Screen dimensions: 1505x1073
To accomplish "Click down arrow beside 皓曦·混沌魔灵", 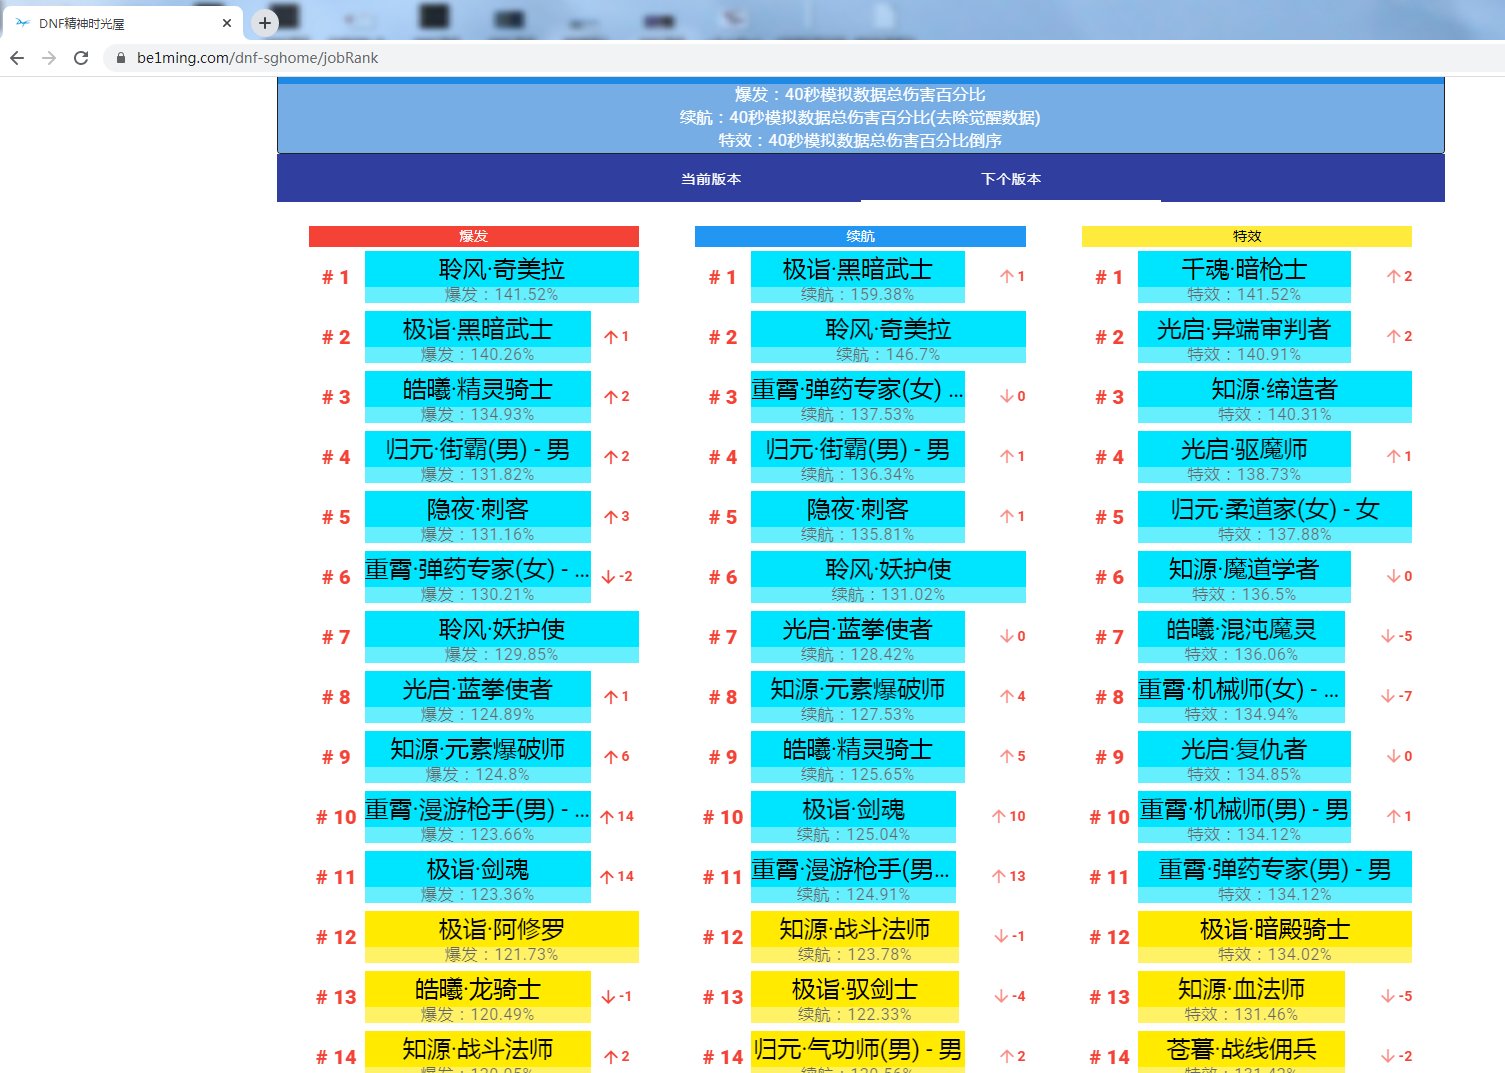I will coord(1387,637).
